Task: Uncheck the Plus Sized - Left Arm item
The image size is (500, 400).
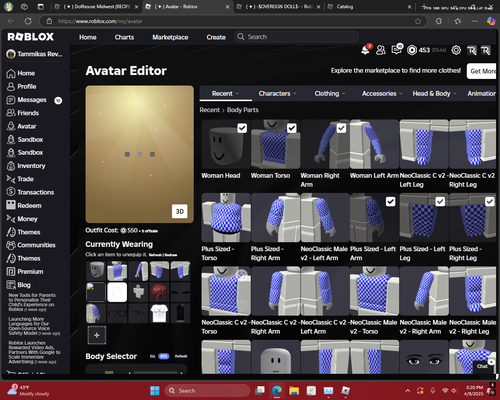Action: pyautogui.click(x=390, y=202)
